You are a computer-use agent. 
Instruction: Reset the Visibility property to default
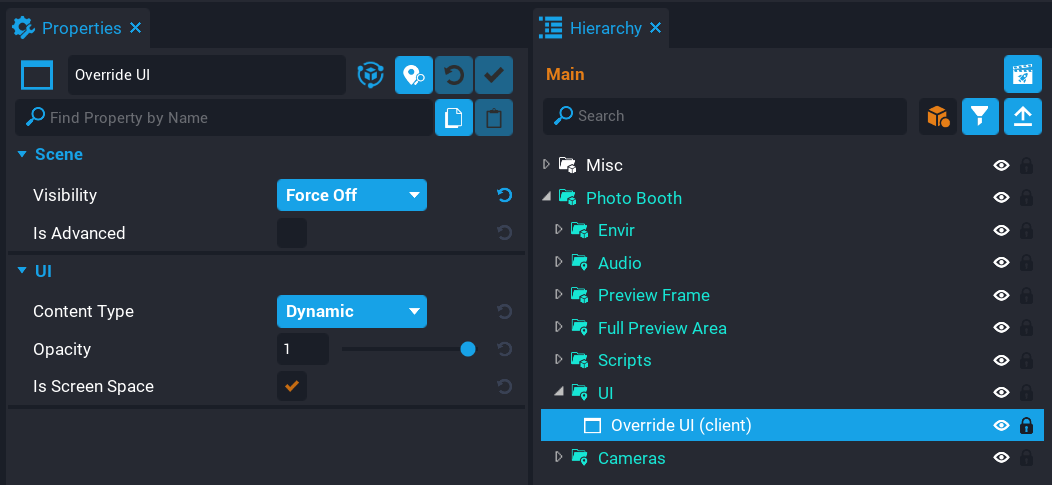click(x=505, y=195)
